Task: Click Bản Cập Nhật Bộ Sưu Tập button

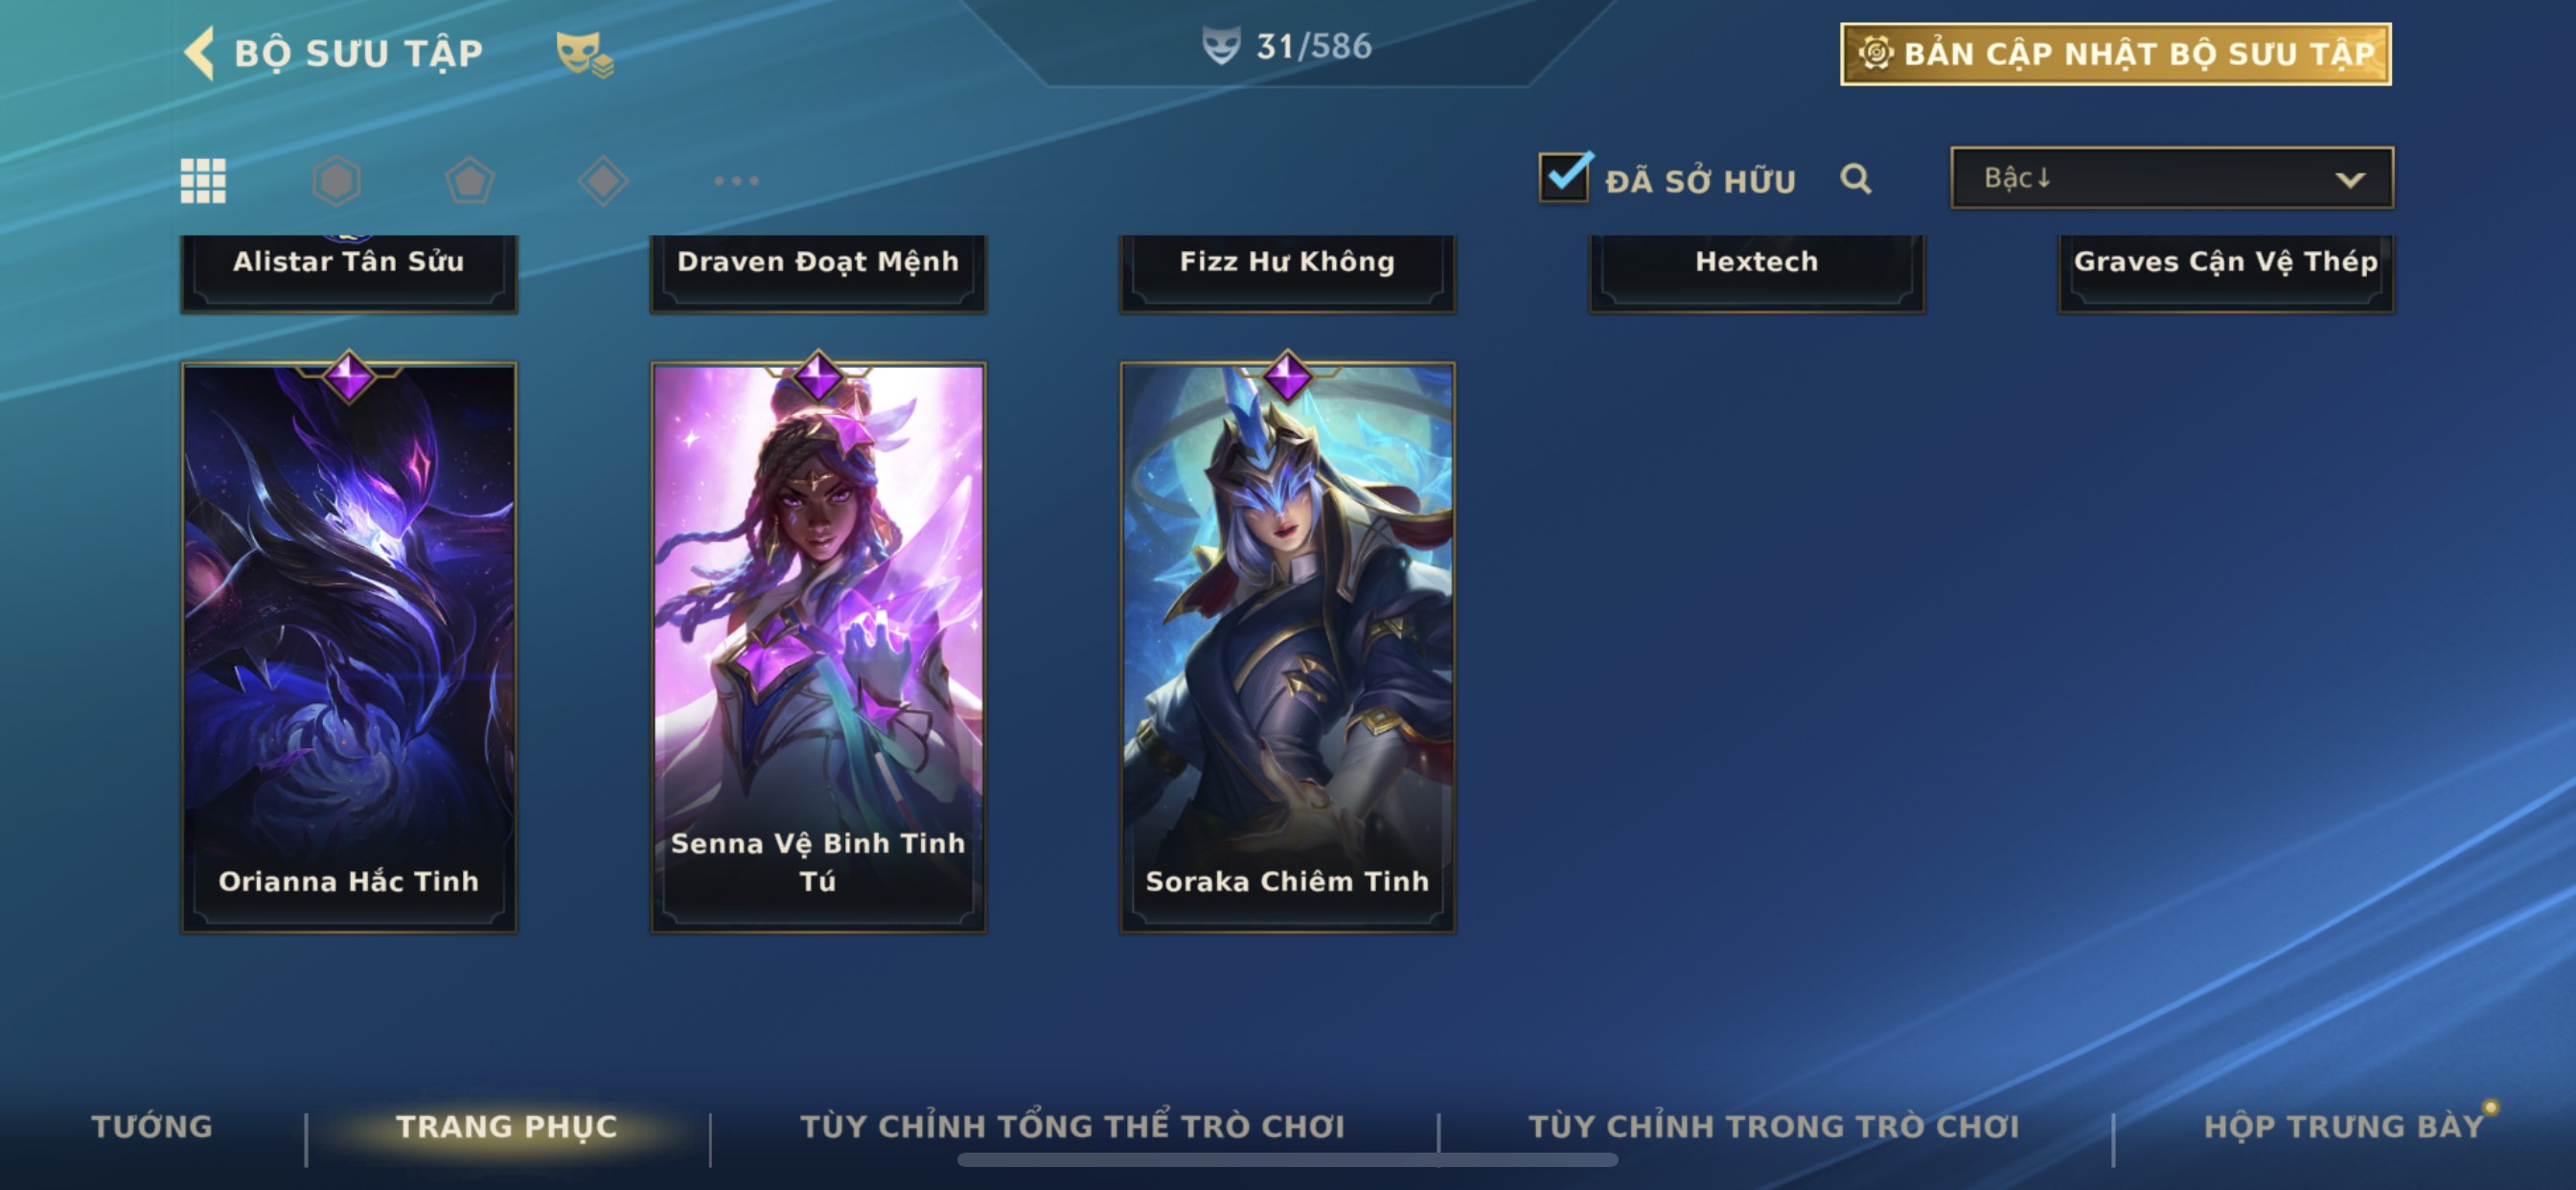Action: point(2116,54)
